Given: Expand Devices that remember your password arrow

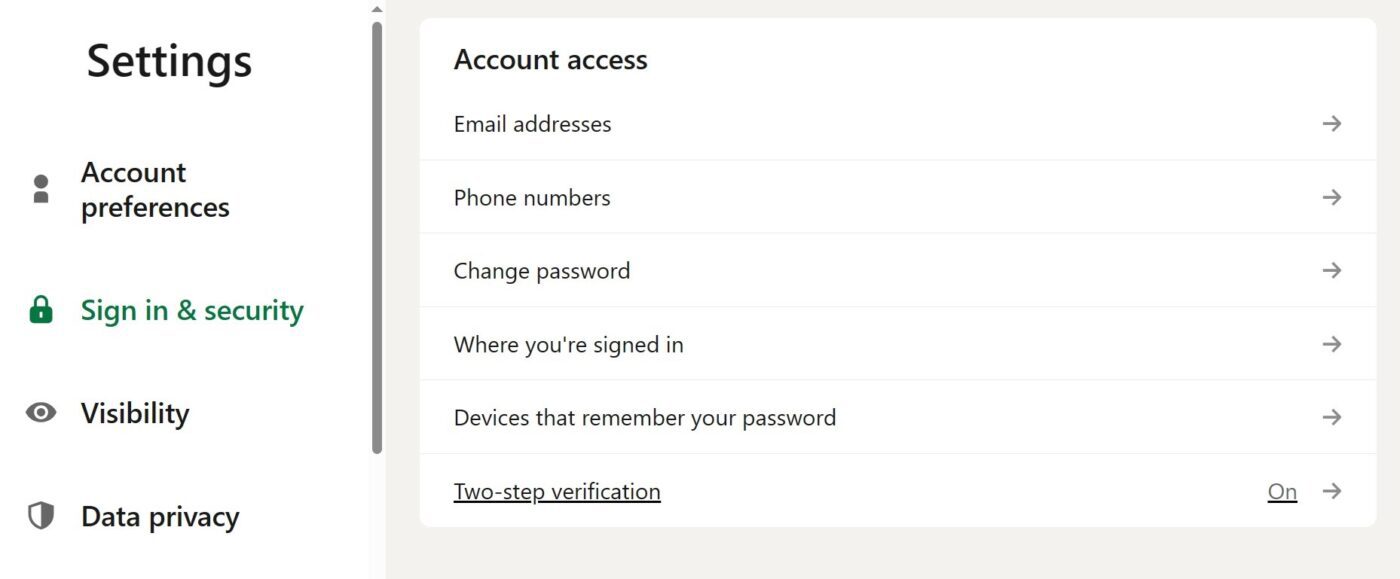Looking at the screenshot, I should click(1331, 417).
